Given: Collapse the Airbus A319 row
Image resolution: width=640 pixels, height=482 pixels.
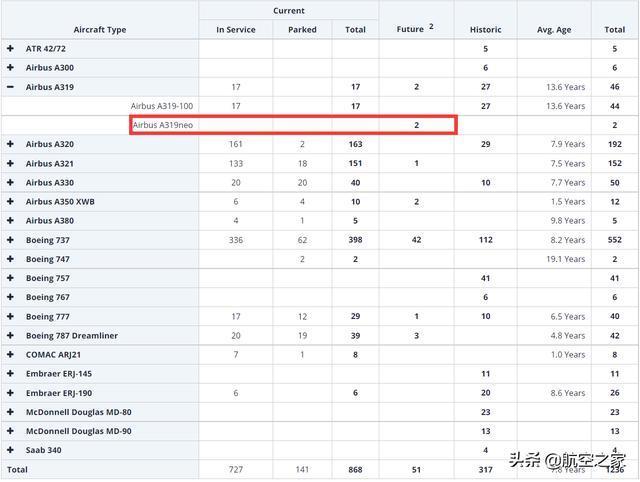Looking at the screenshot, I should (x=11, y=87).
